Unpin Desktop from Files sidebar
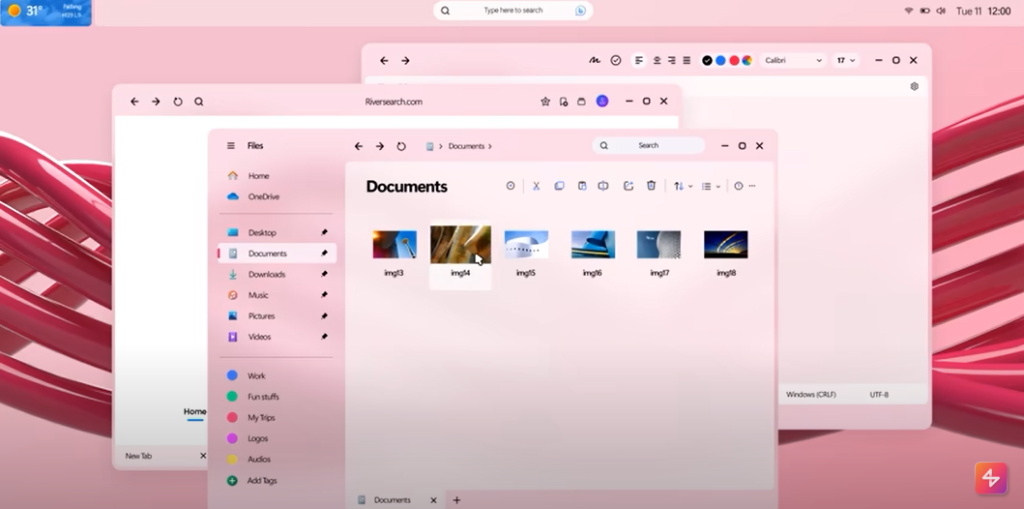This screenshot has width=1024, height=509. coord(325,233)
